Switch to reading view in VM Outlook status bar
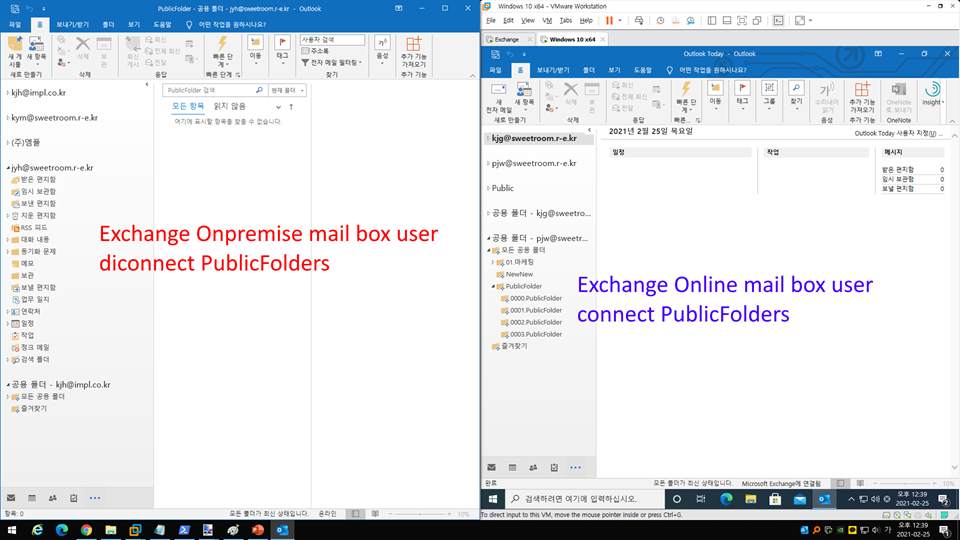 (x=860, y=483)
